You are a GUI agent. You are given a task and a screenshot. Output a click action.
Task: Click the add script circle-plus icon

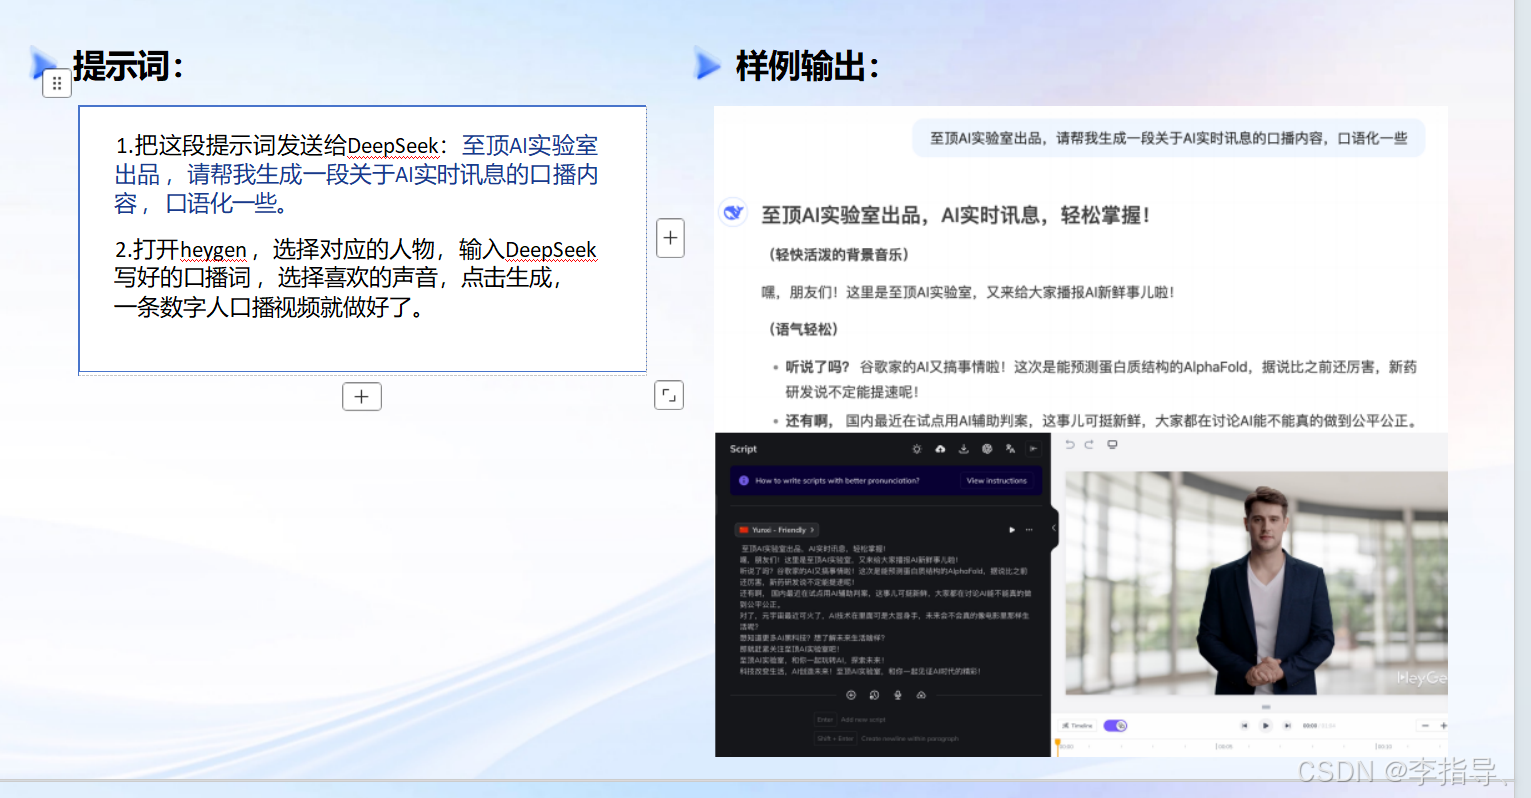[851, 695]
